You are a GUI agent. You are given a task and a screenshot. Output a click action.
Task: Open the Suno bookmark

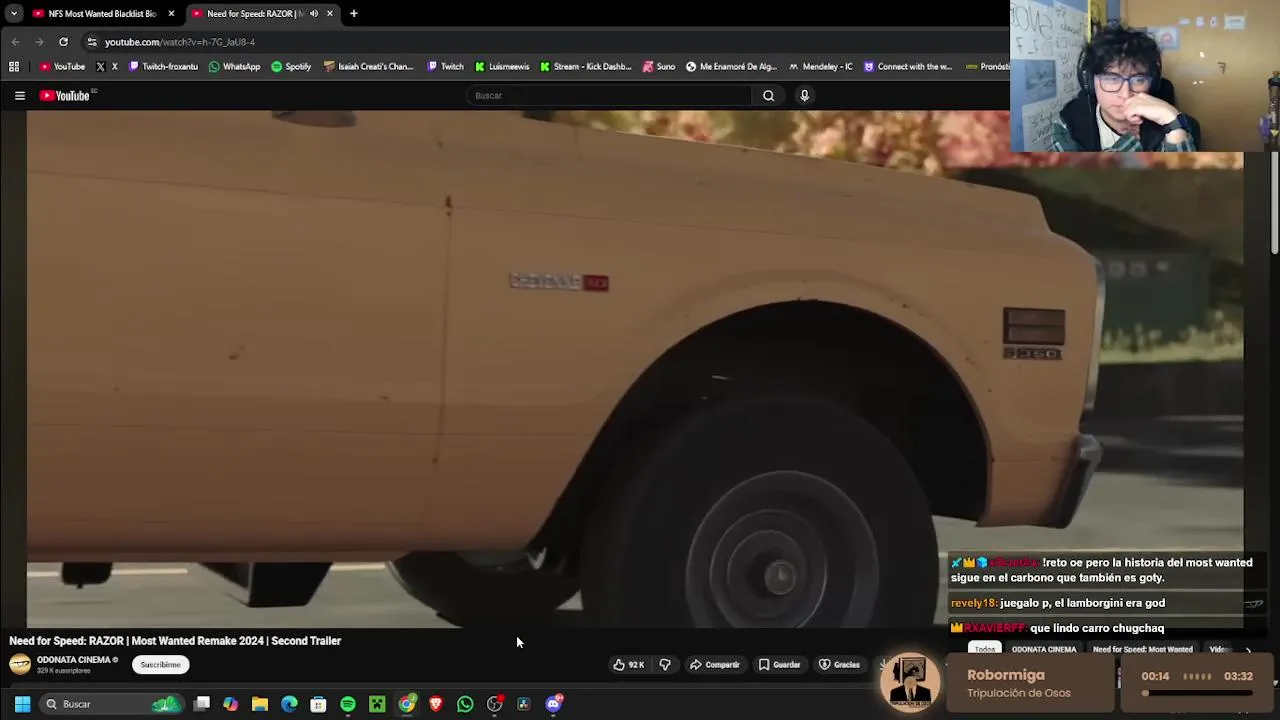(659, 67)
